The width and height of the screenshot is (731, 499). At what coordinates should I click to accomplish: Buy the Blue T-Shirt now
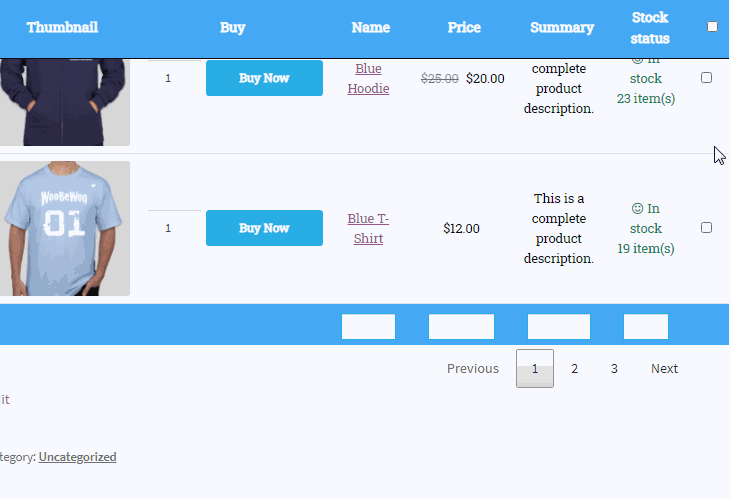click(x=264, y=228)
